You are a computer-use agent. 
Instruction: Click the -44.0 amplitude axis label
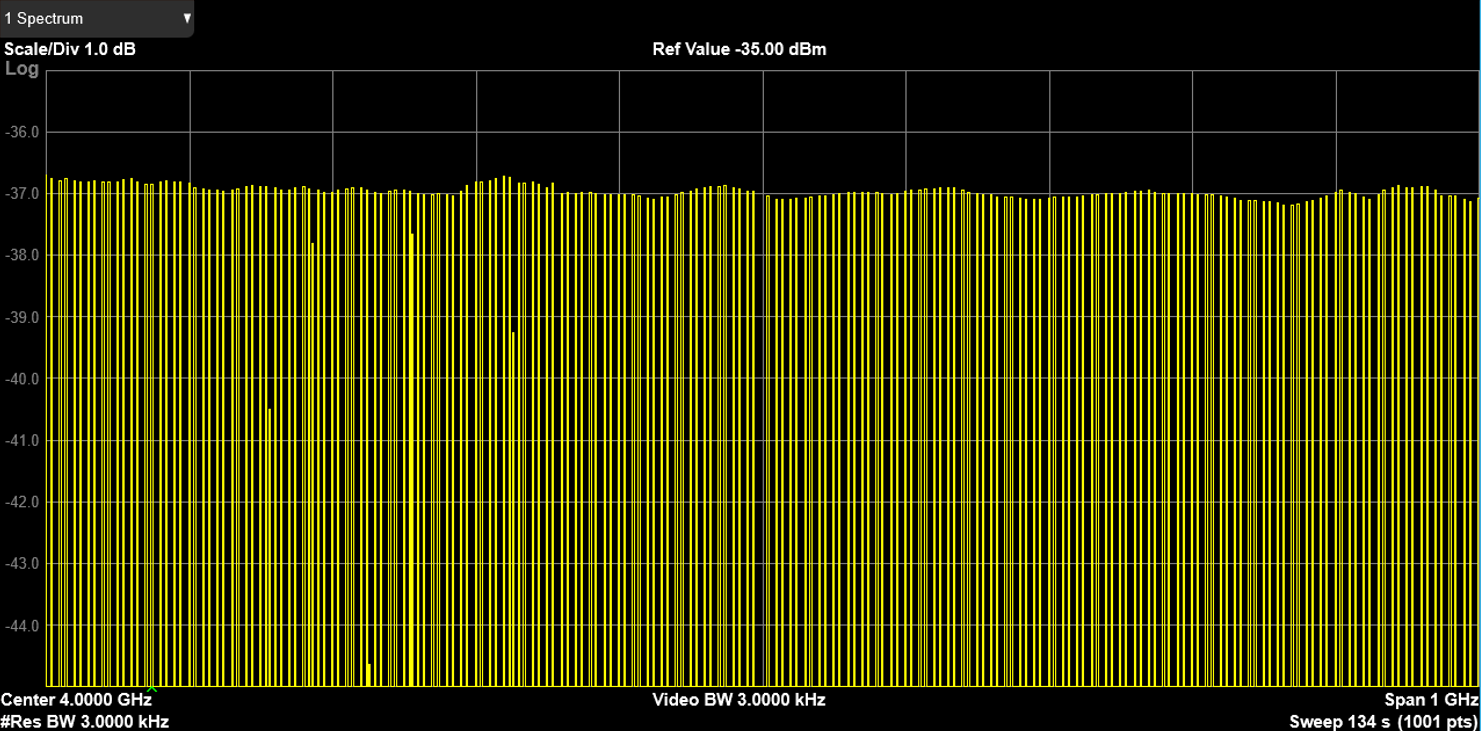(23, 626)
